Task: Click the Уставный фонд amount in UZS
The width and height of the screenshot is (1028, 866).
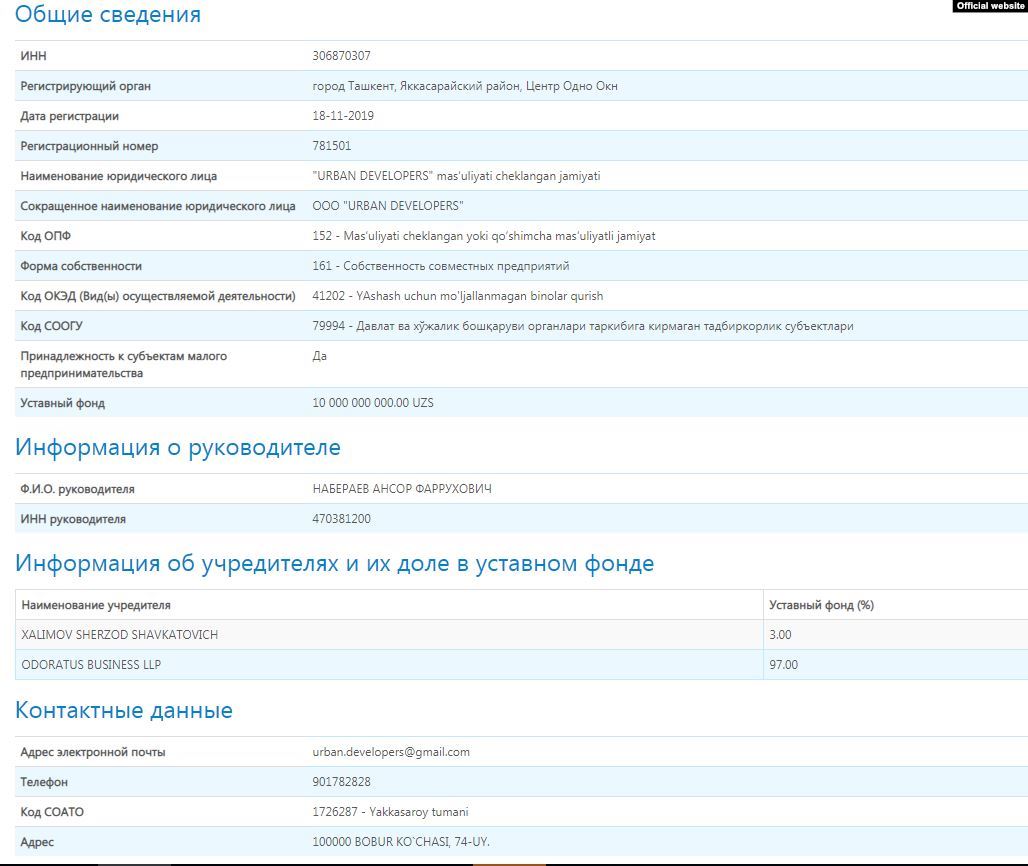Action: pyautogui.click(x=373, y=403)
